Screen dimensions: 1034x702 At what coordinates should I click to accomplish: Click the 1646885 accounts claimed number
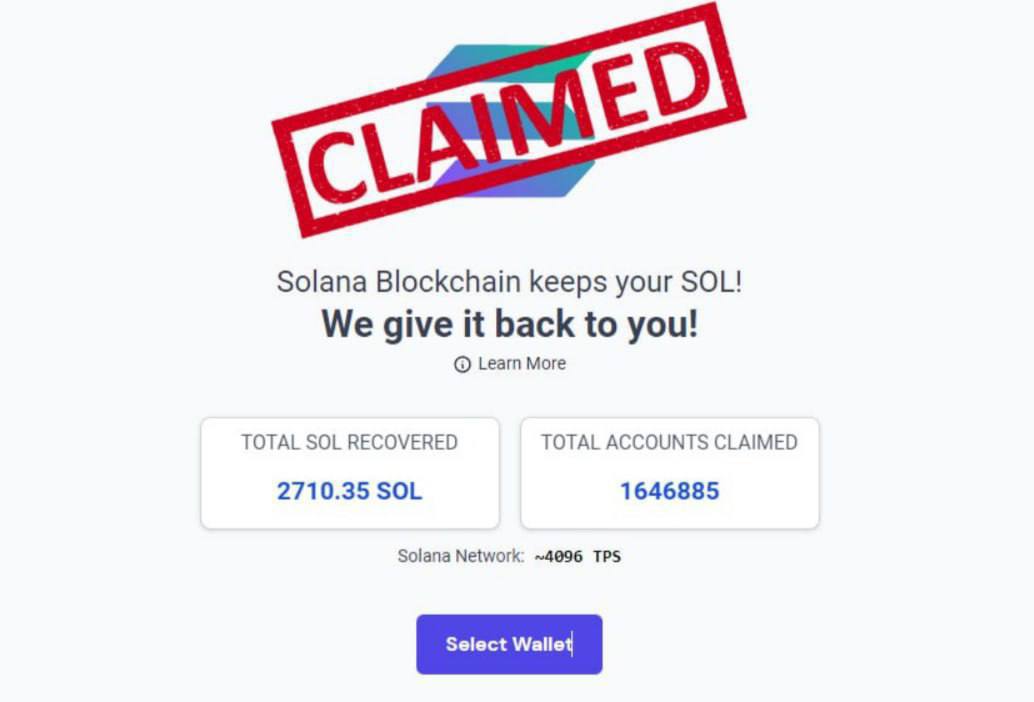[x=669, y=491]
